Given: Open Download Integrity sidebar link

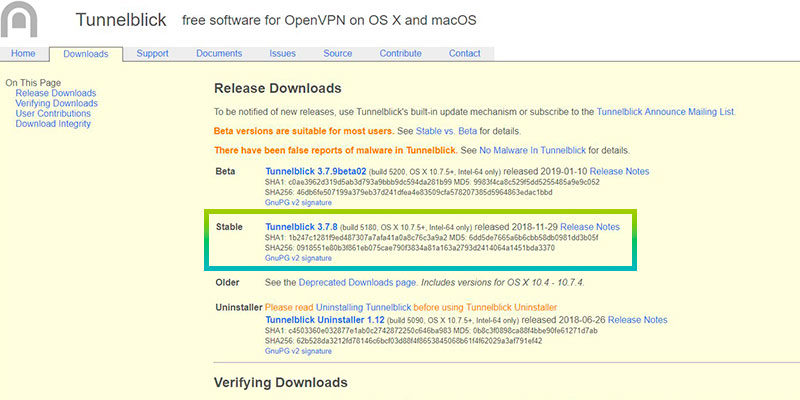Looking at the screenshot, I should [x=53, y=123].
